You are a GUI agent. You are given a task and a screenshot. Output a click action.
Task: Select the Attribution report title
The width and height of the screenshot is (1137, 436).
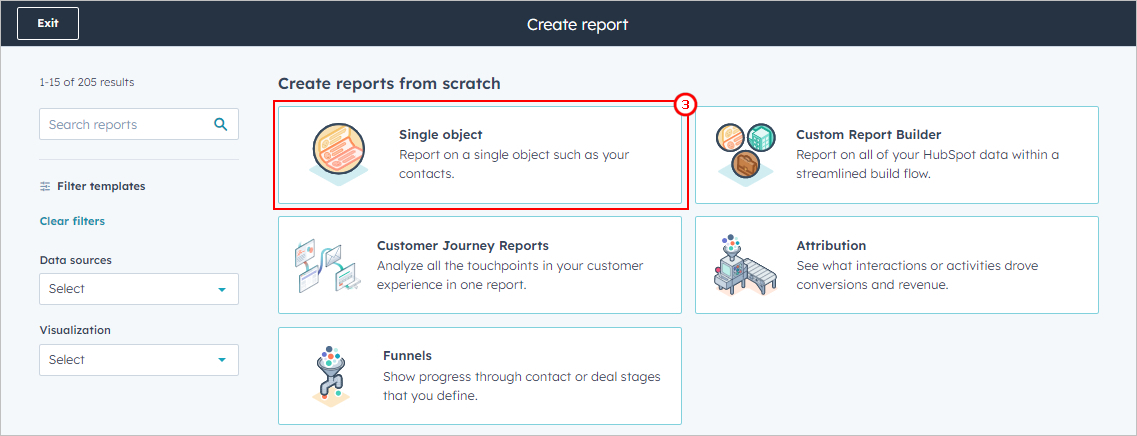coord(831,245)
